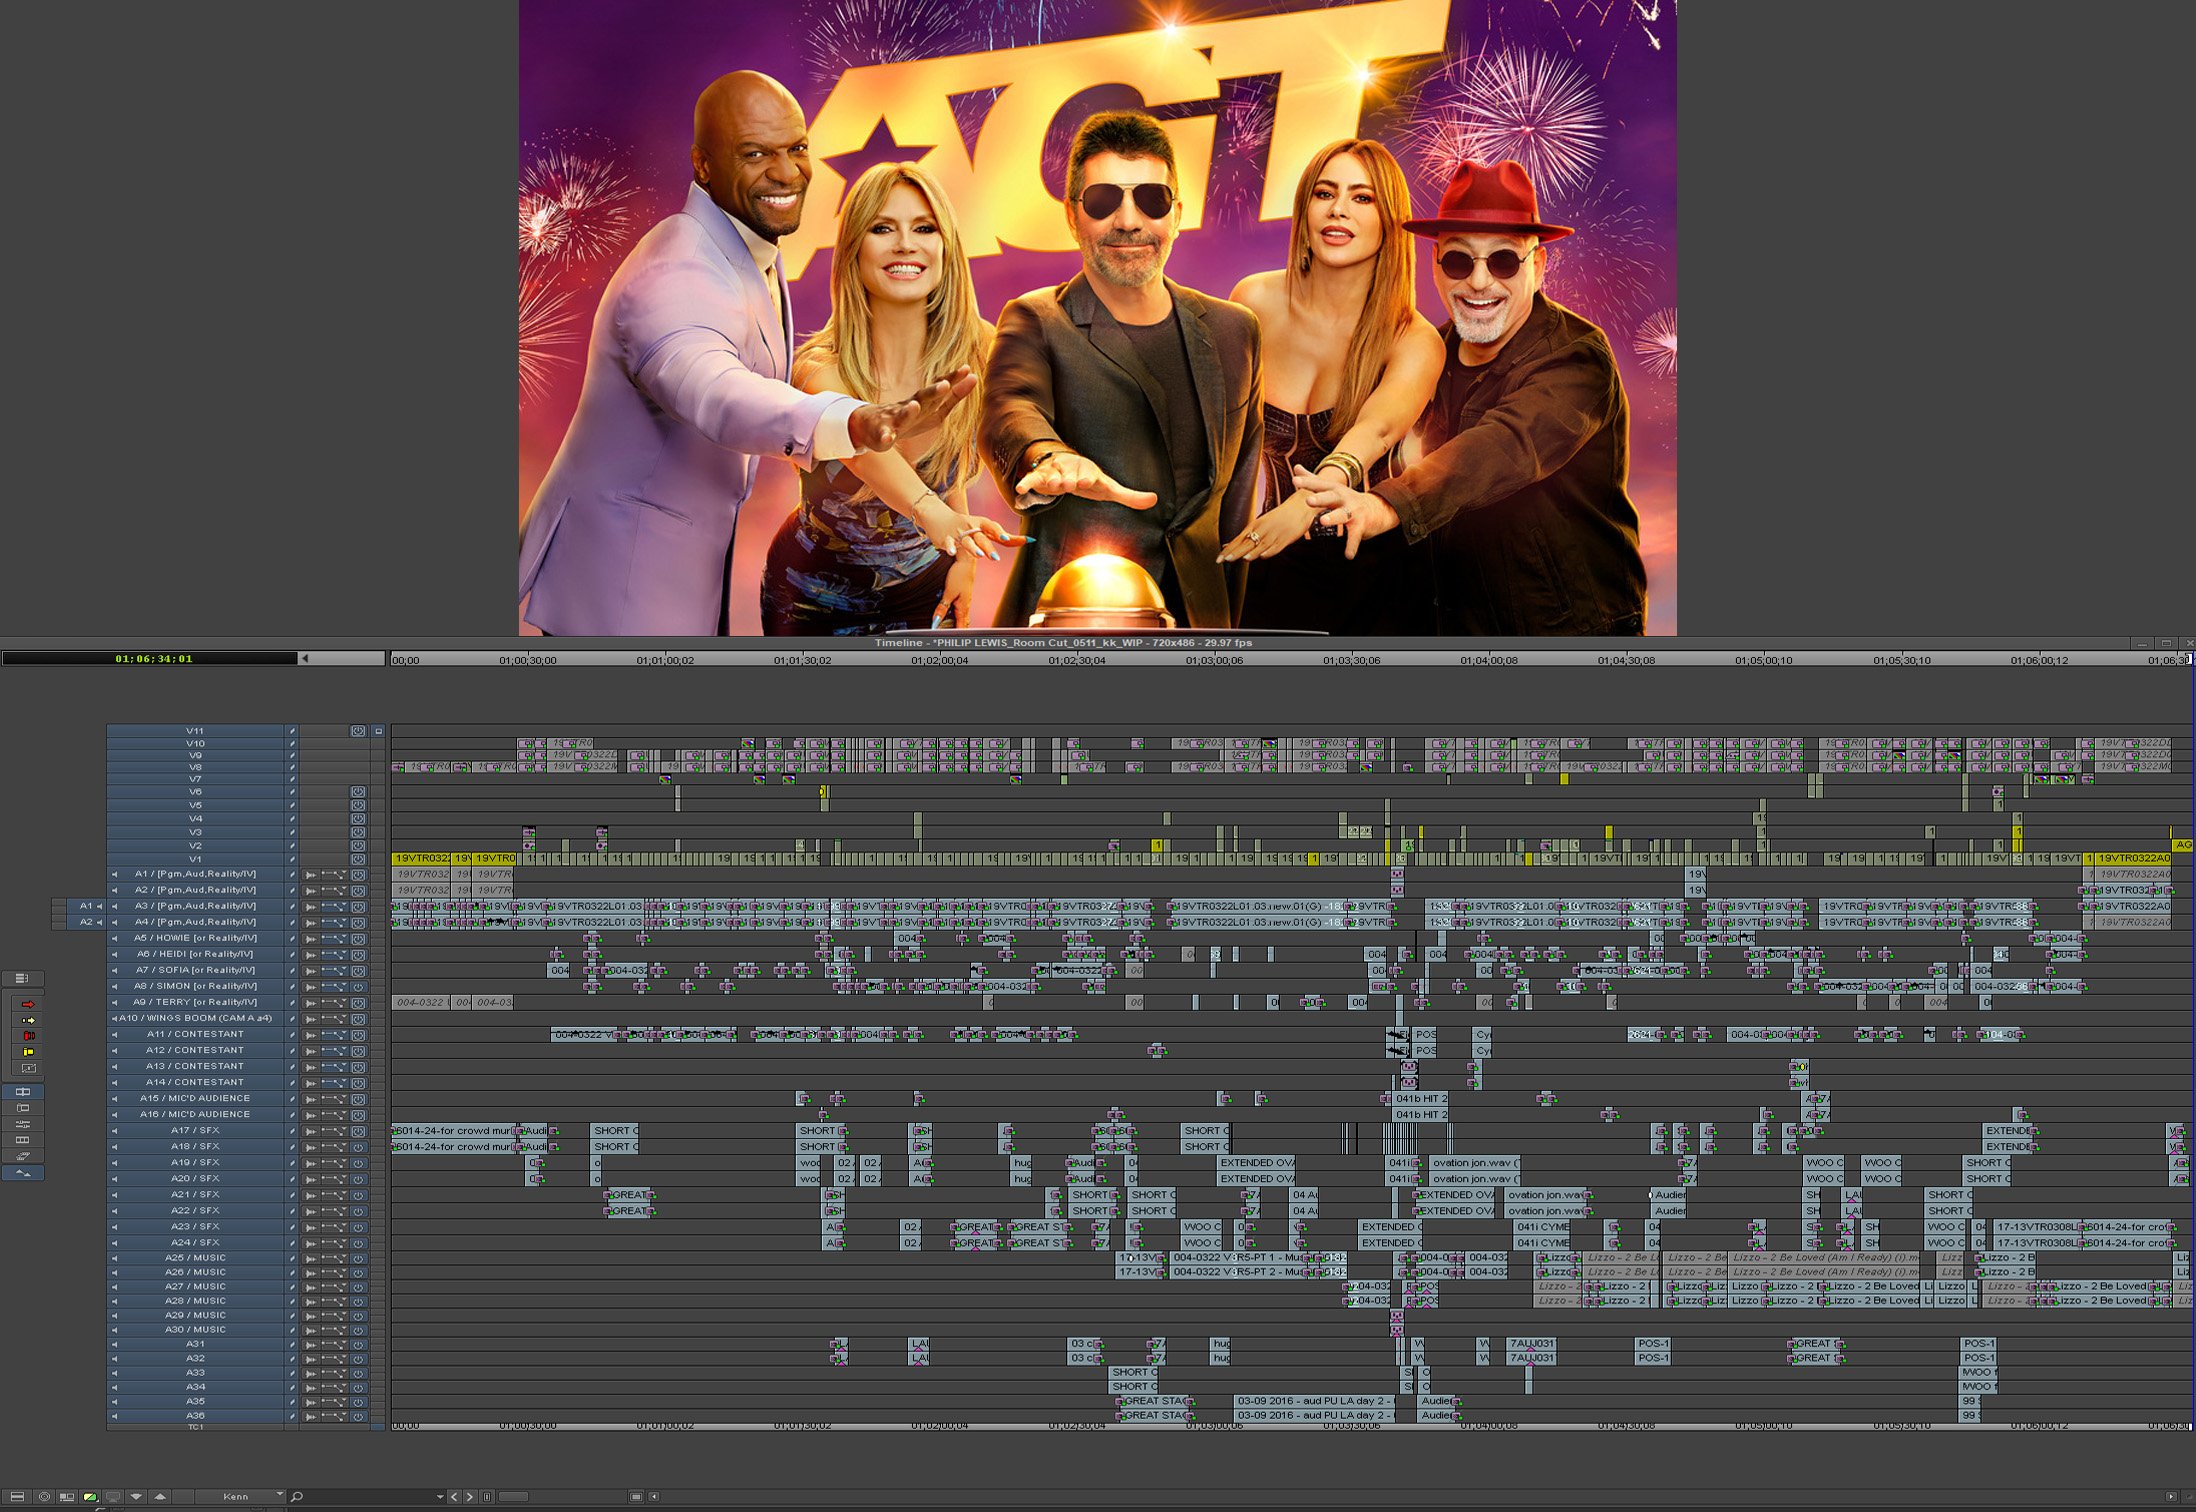Click the Toggle Source/Record icon in bottom bar
The height and width of the screenshot is (1512, 2196).
pos(67,1497)
